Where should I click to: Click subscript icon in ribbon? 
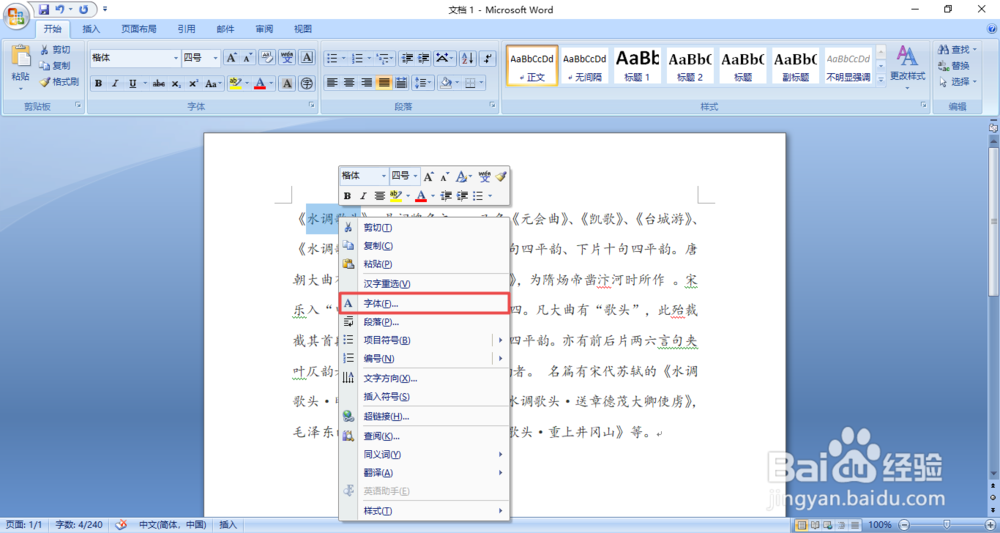point(176,84)
